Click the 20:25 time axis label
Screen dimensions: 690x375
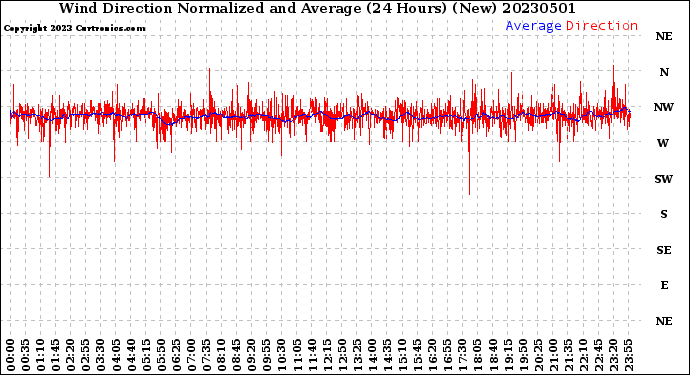point(538,355)
